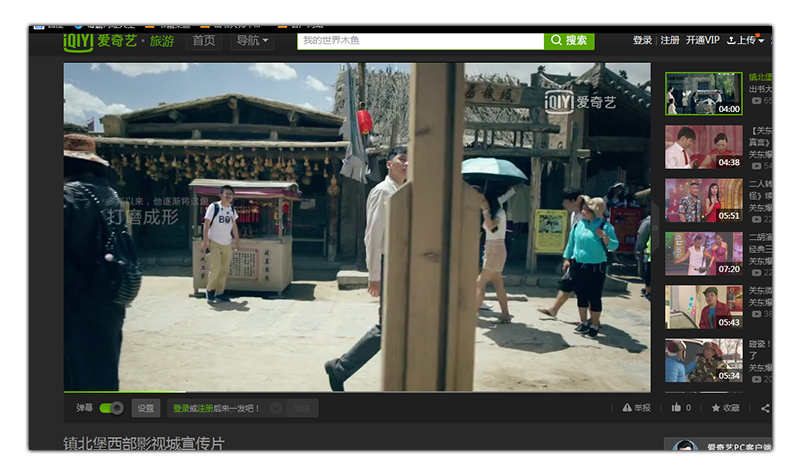The height and width of the screenshot is (476, 800).
Task: Expand the 导航 navigation dropdown
Action: pos(254,41)
